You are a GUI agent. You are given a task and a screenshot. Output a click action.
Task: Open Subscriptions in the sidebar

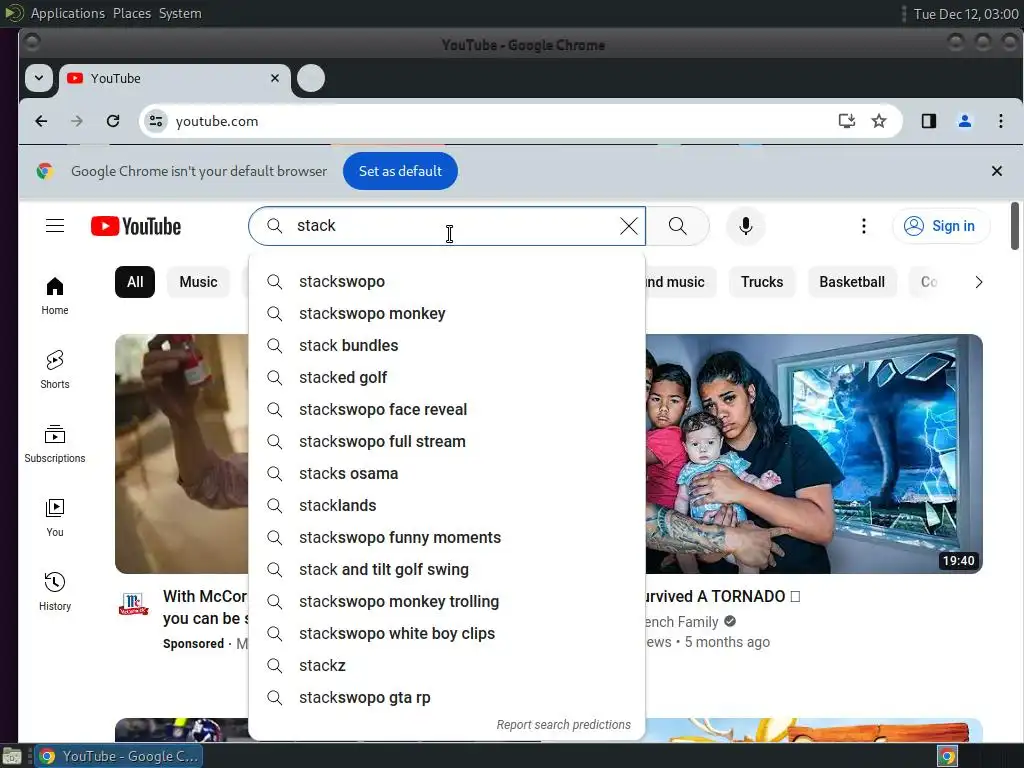(55, 443)
